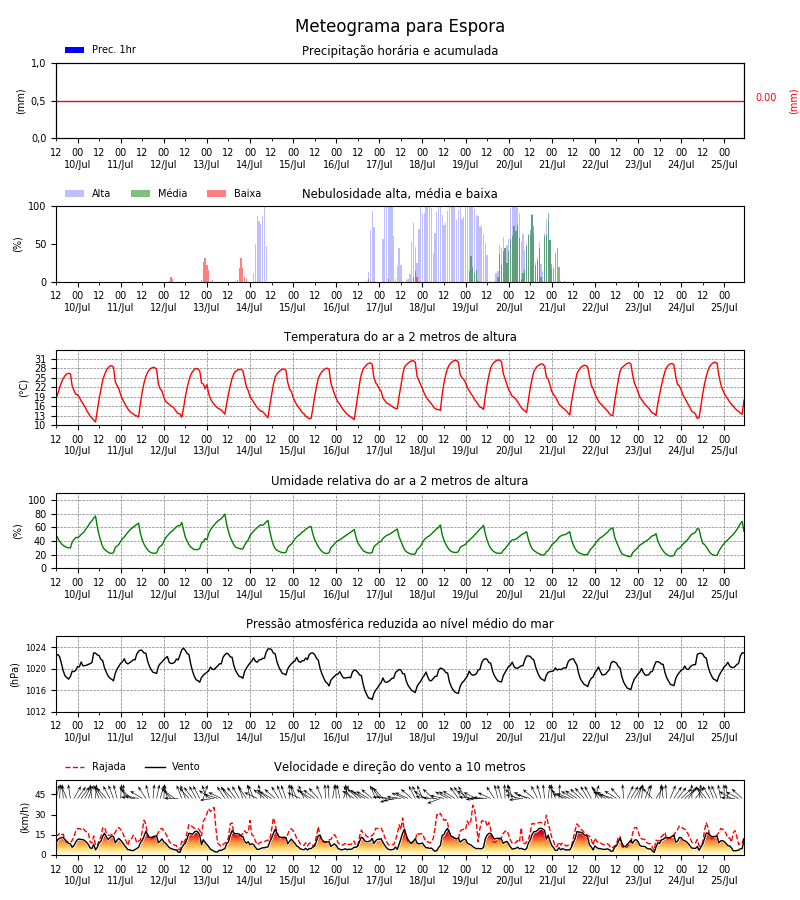Click the Vento black legend line
Viewport: 800px width, 900px height.
pyautogui.click(x=155, y=767)
